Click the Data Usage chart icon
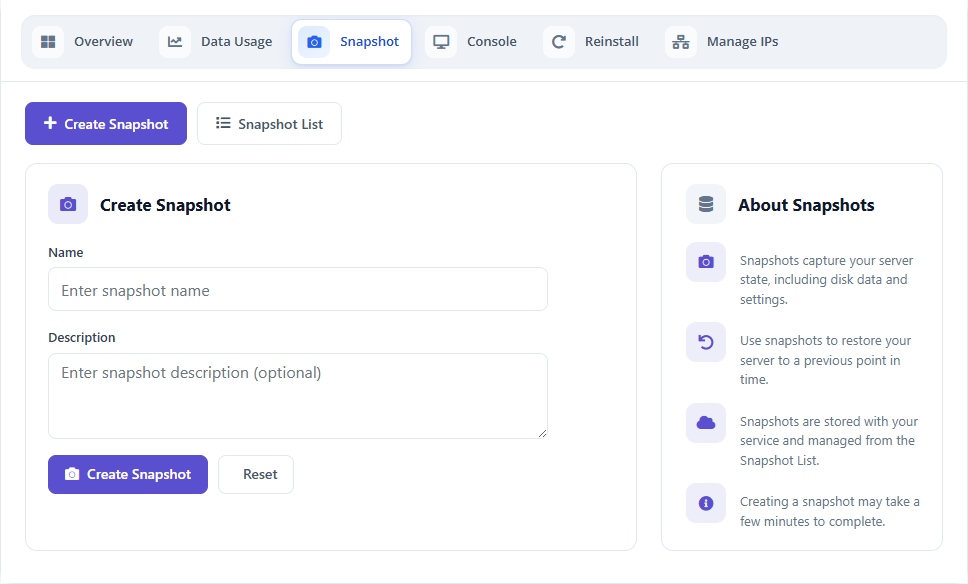The height and width of the screenshot is (584, 968). (175, 42)
